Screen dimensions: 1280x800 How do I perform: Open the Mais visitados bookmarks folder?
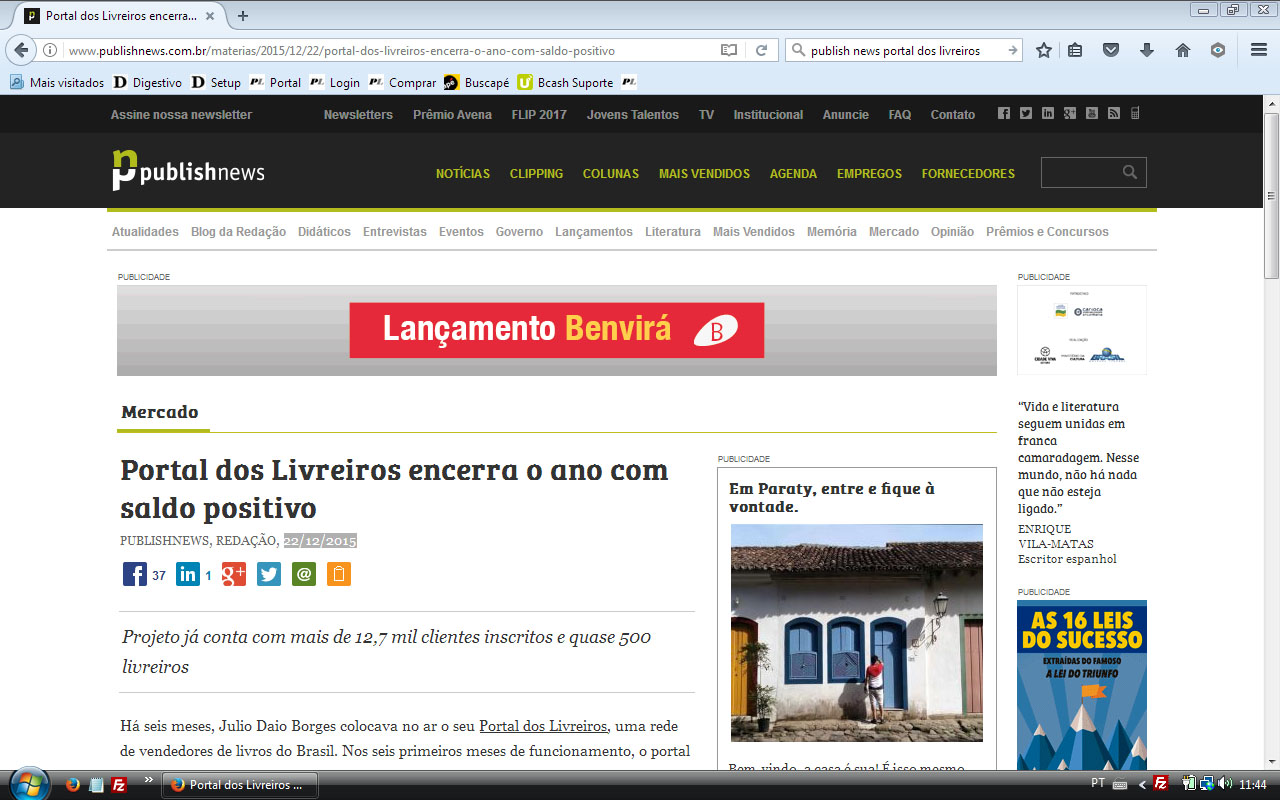57,83
